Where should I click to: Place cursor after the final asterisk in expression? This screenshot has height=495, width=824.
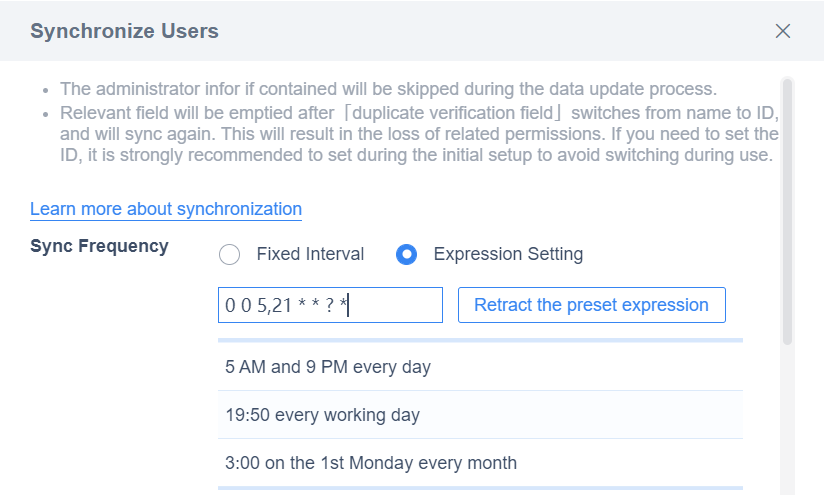[x=348, y=305]
